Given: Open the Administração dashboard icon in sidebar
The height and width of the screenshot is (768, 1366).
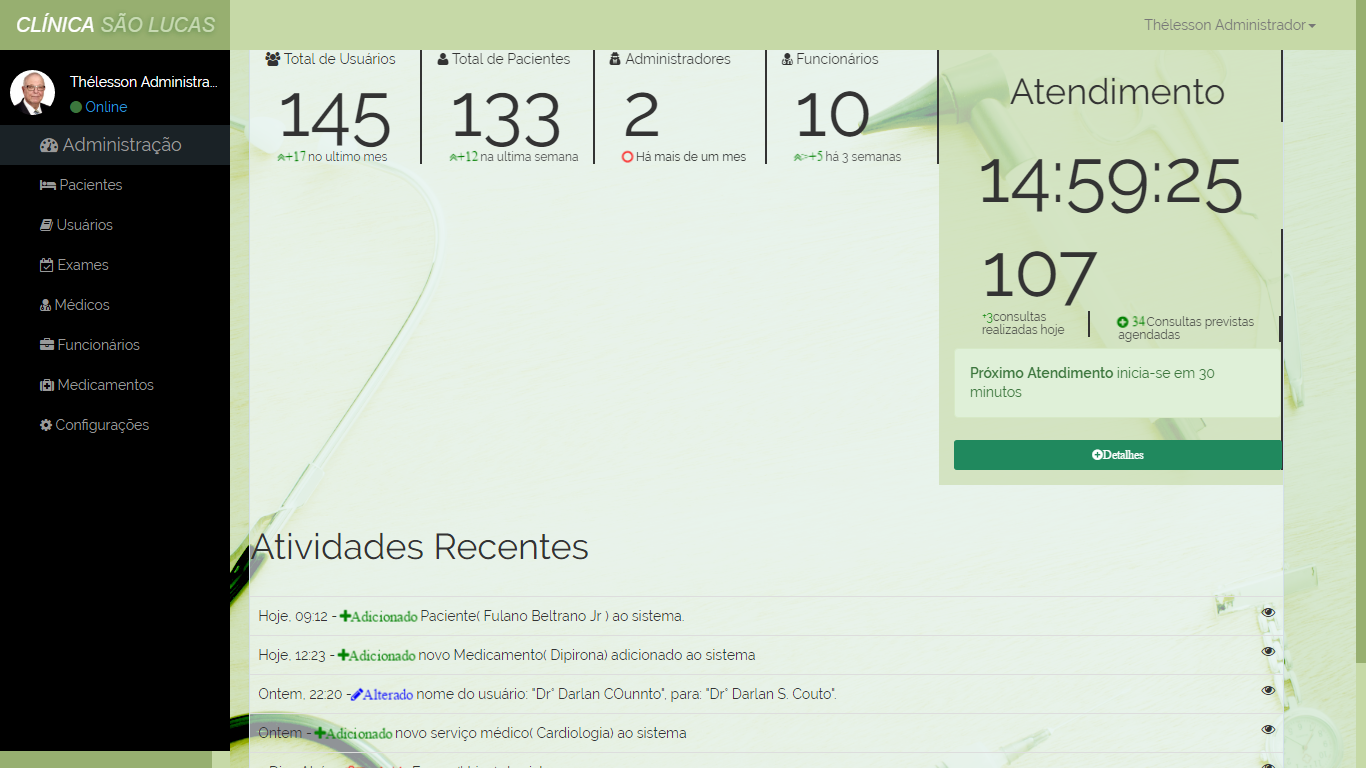Looking at the screenshot, I should 49,145.
